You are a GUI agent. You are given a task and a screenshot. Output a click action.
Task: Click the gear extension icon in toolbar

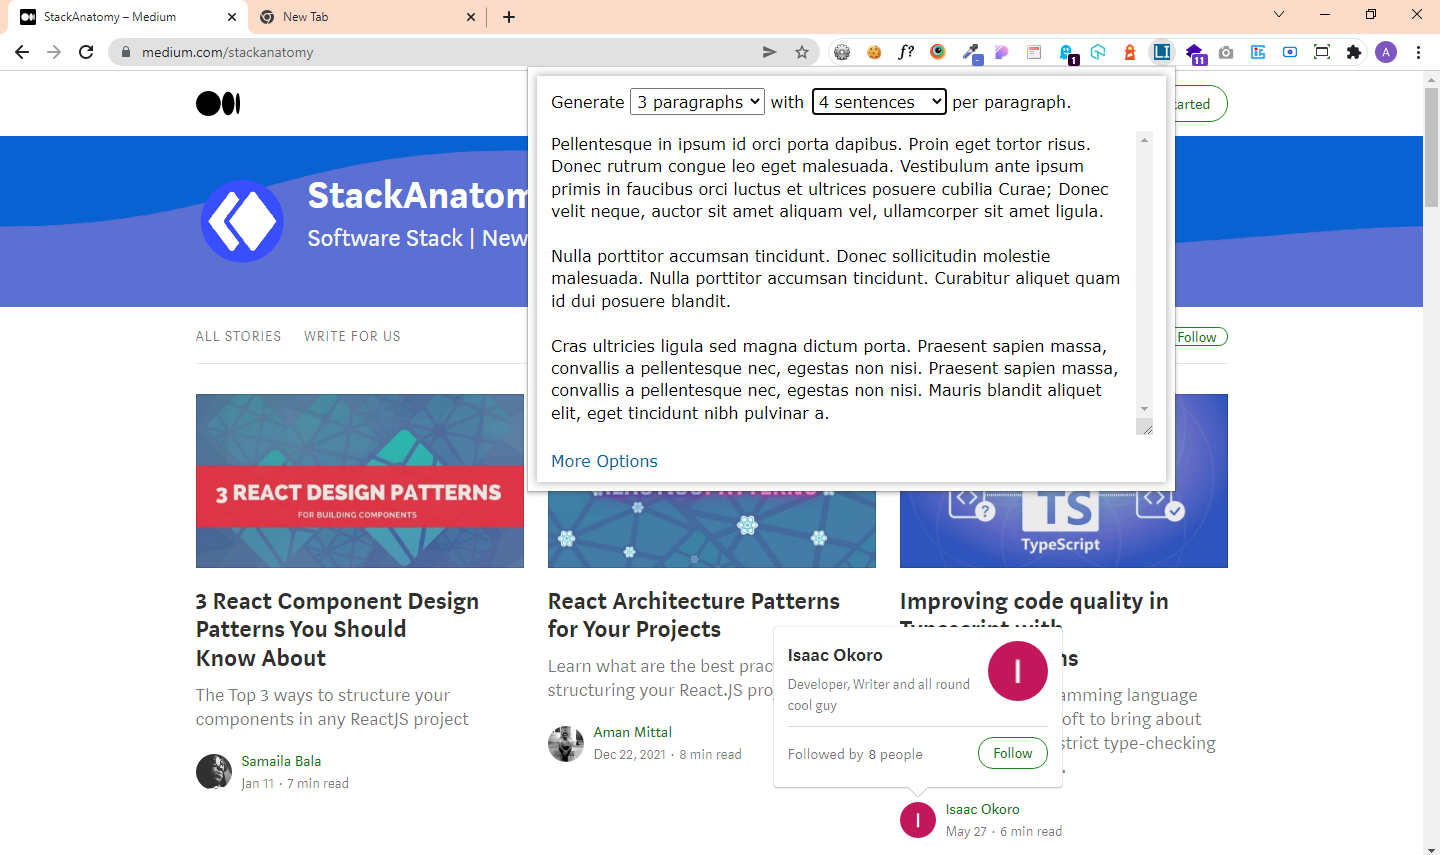[x=842, y=52]
